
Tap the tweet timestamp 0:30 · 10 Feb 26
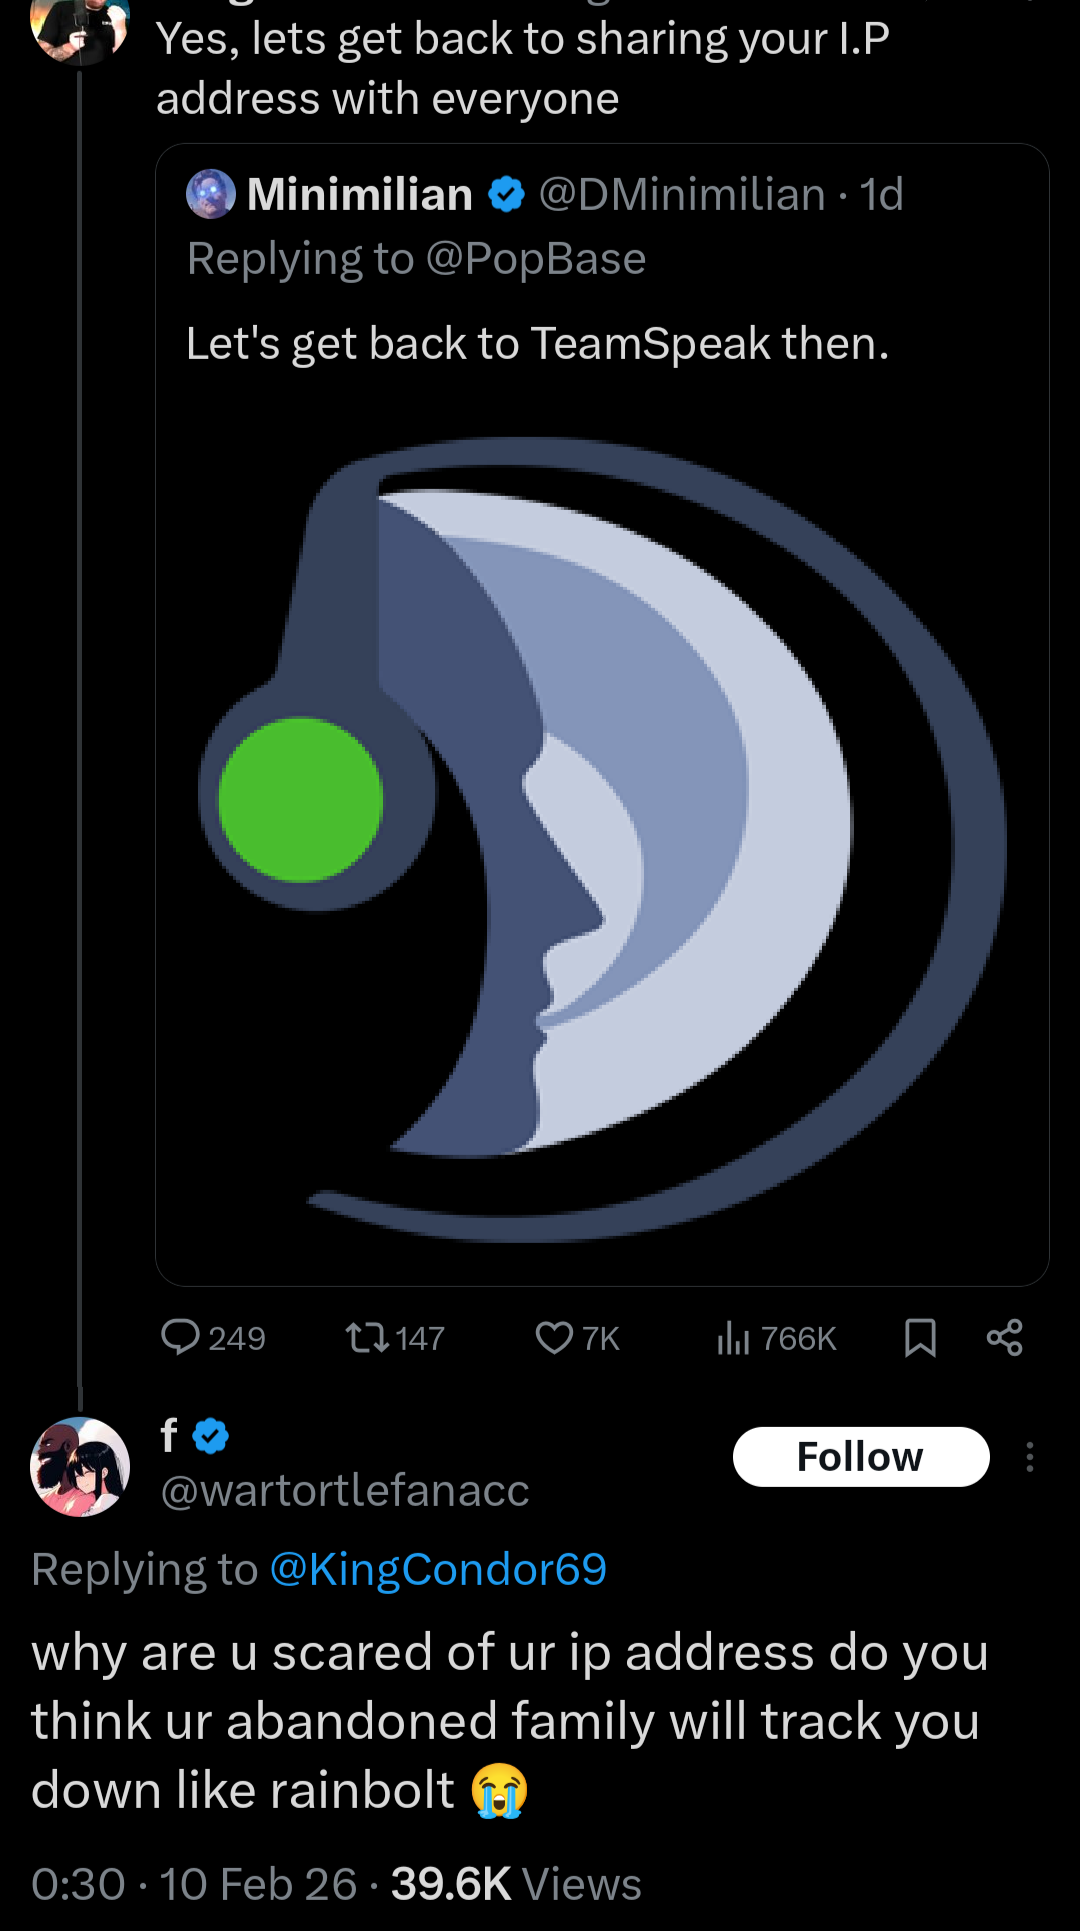(x=194, y=1884)
